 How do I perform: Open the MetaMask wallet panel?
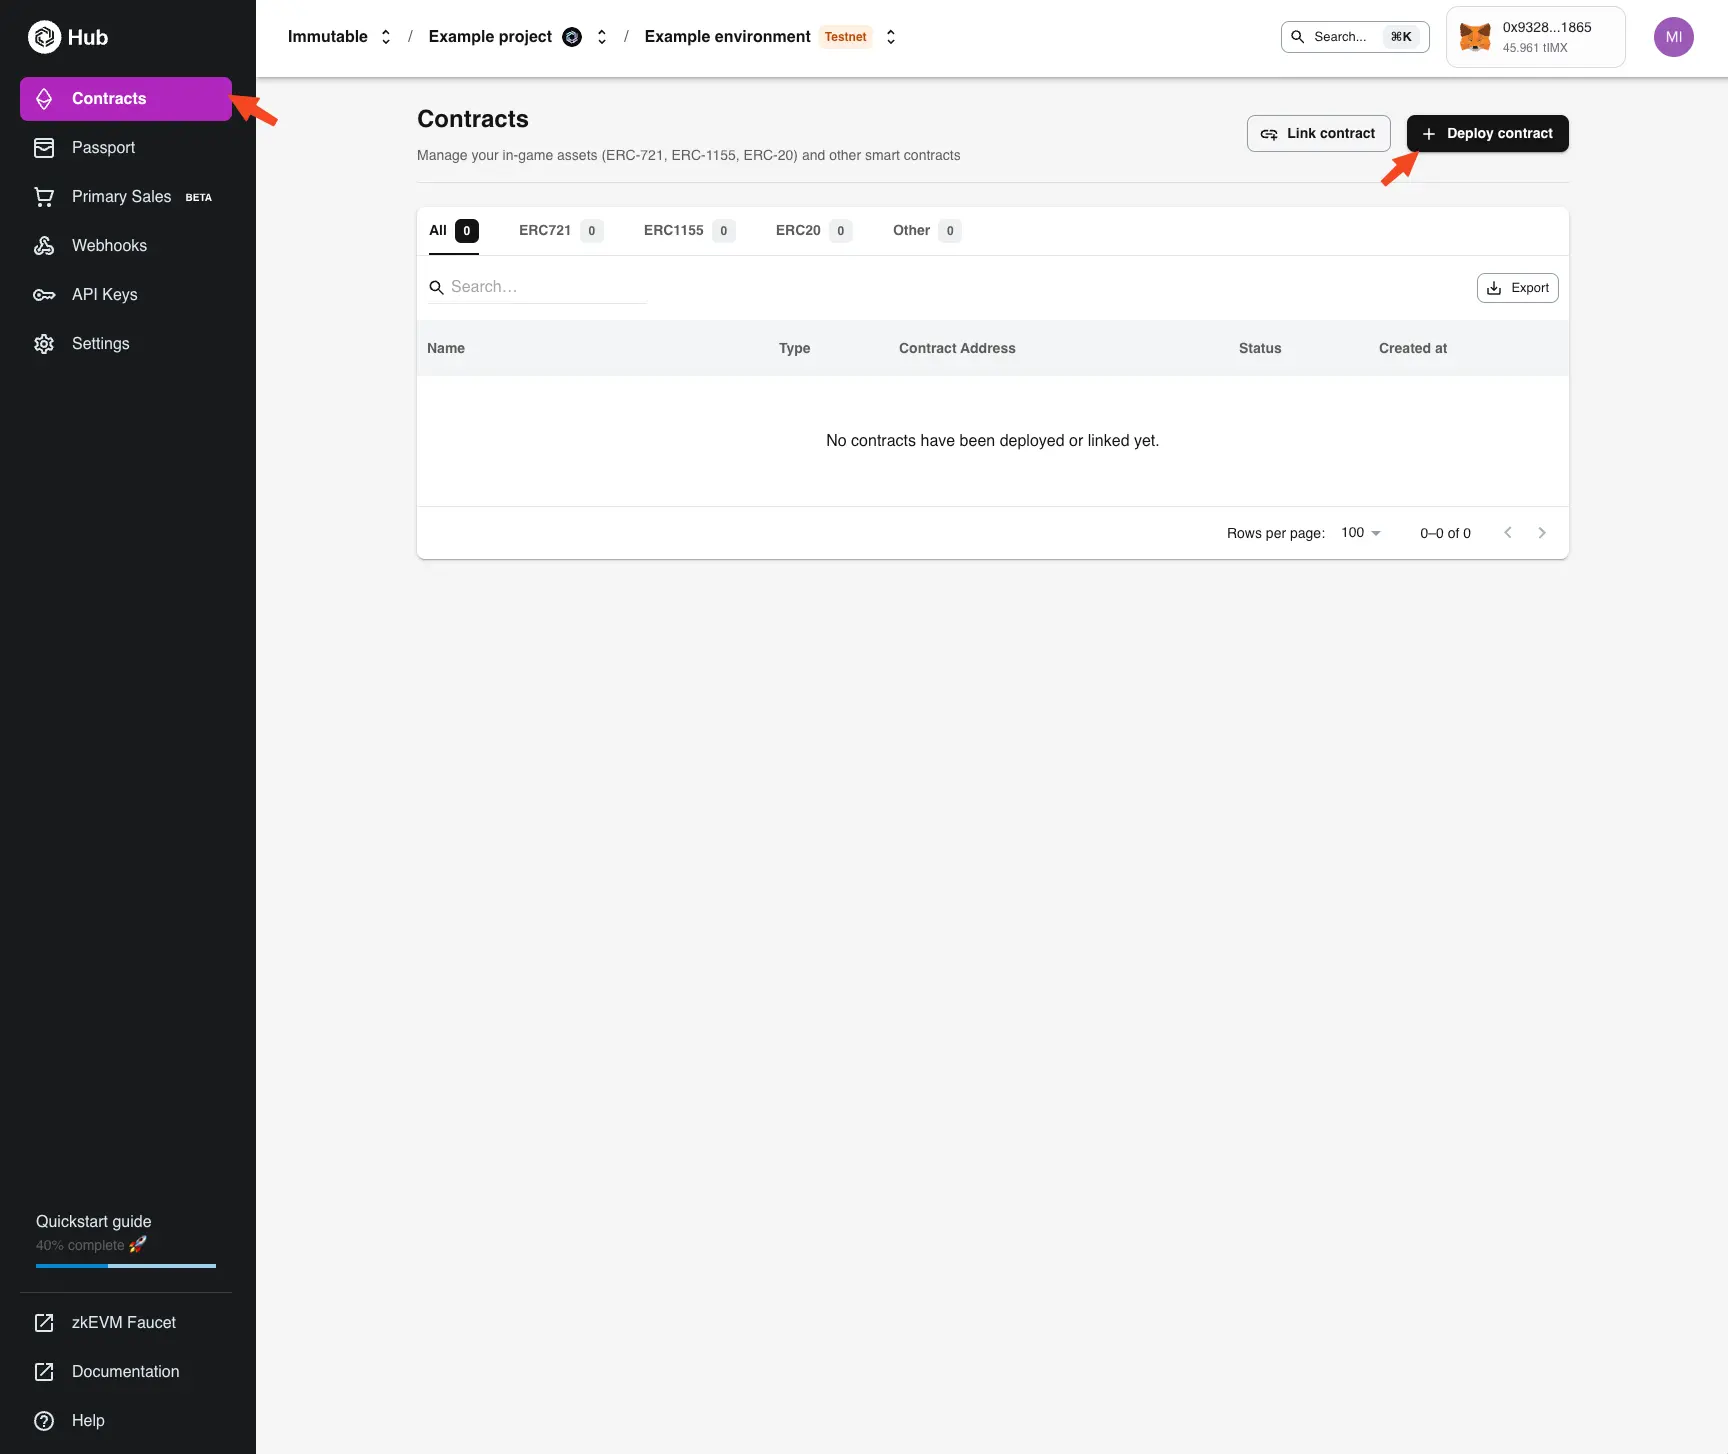(x=1535, y=37)
